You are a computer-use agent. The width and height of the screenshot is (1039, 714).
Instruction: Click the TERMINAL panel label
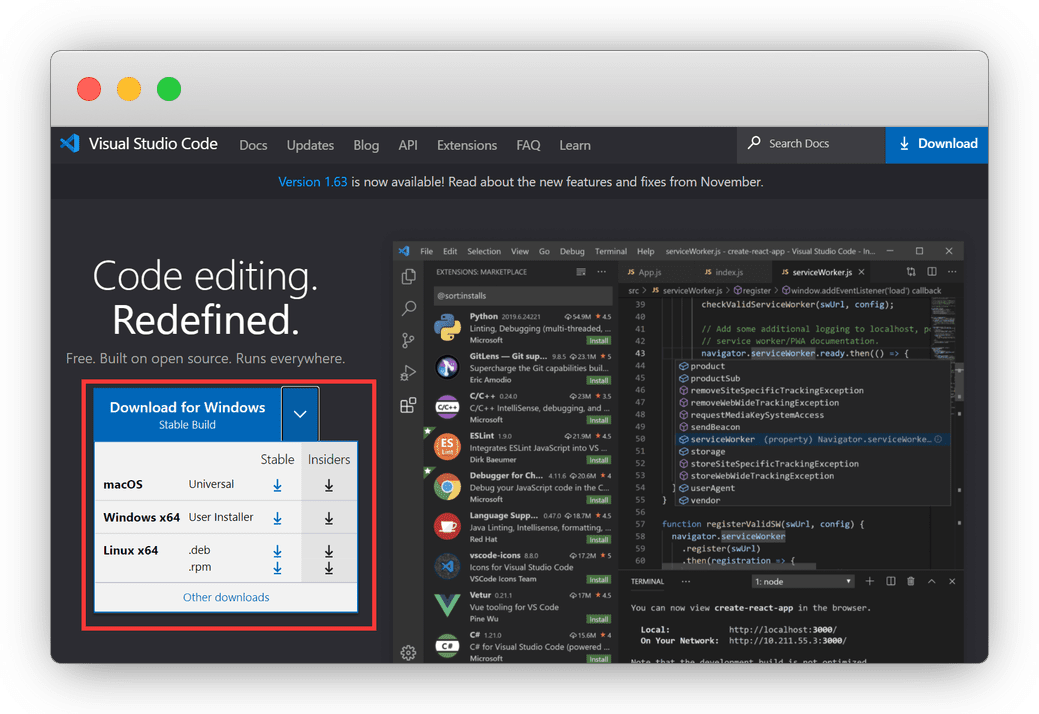click(647, 582)
